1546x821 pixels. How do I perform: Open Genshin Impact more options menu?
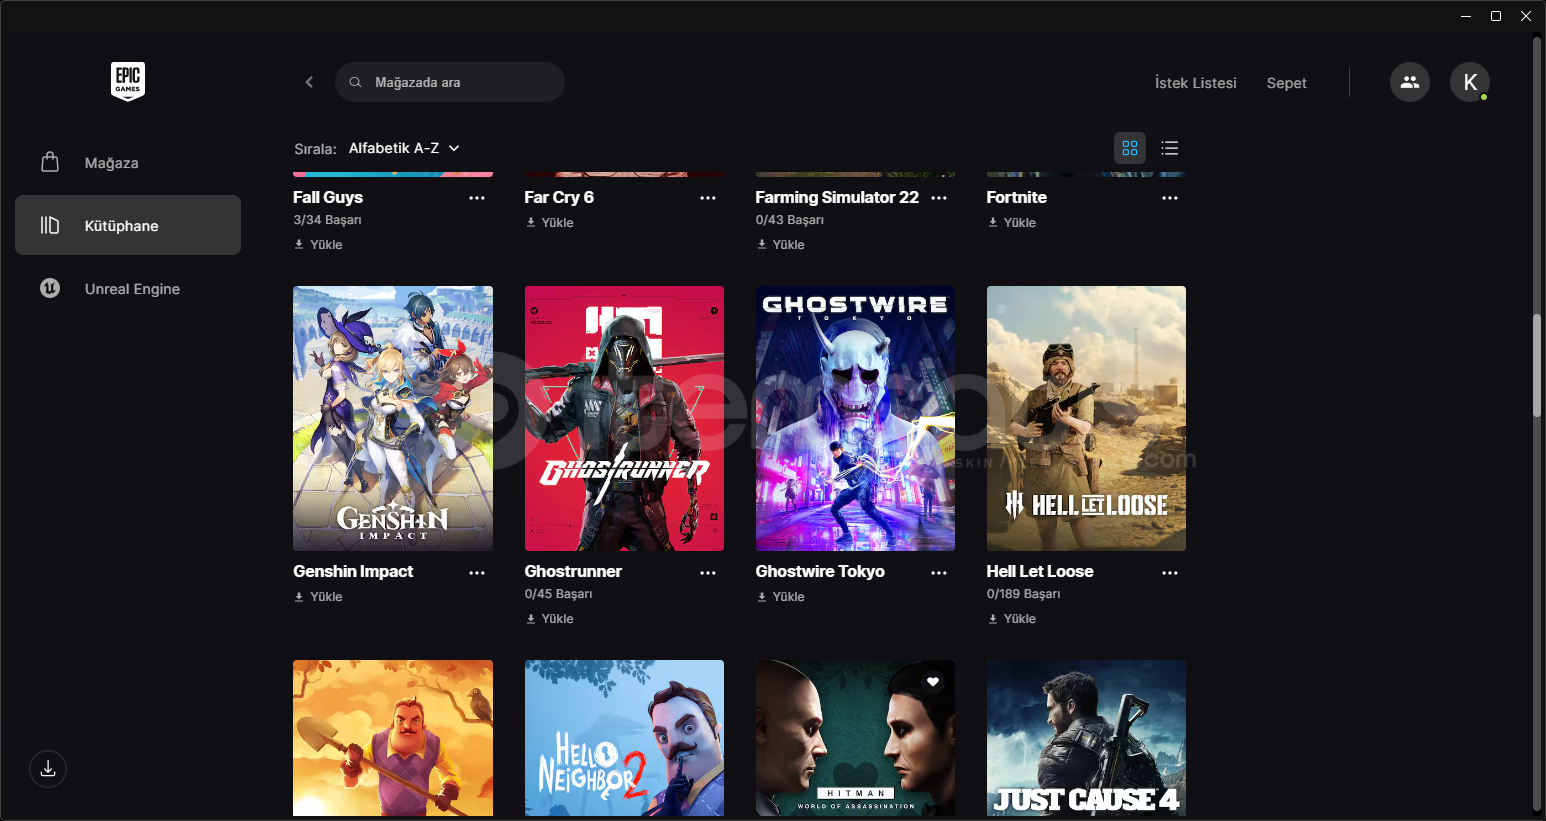pyautogui.click(x=477, y=573)
